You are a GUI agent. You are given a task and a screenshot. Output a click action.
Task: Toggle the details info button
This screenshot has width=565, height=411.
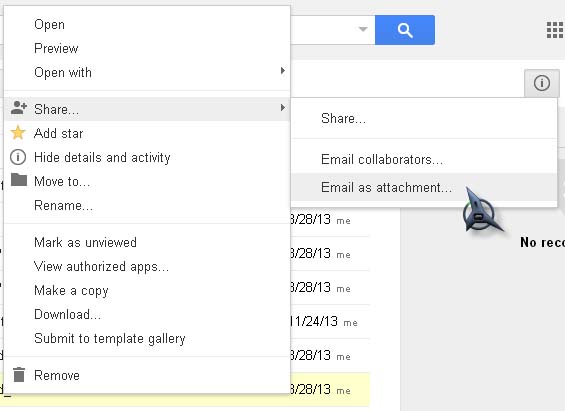(542, 83)
